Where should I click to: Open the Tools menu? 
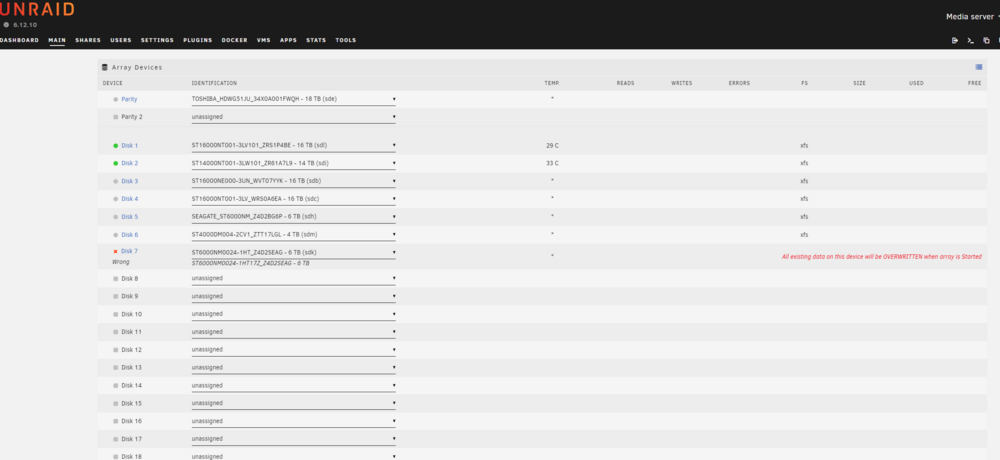pyautogui.click(x=346, y=40)
